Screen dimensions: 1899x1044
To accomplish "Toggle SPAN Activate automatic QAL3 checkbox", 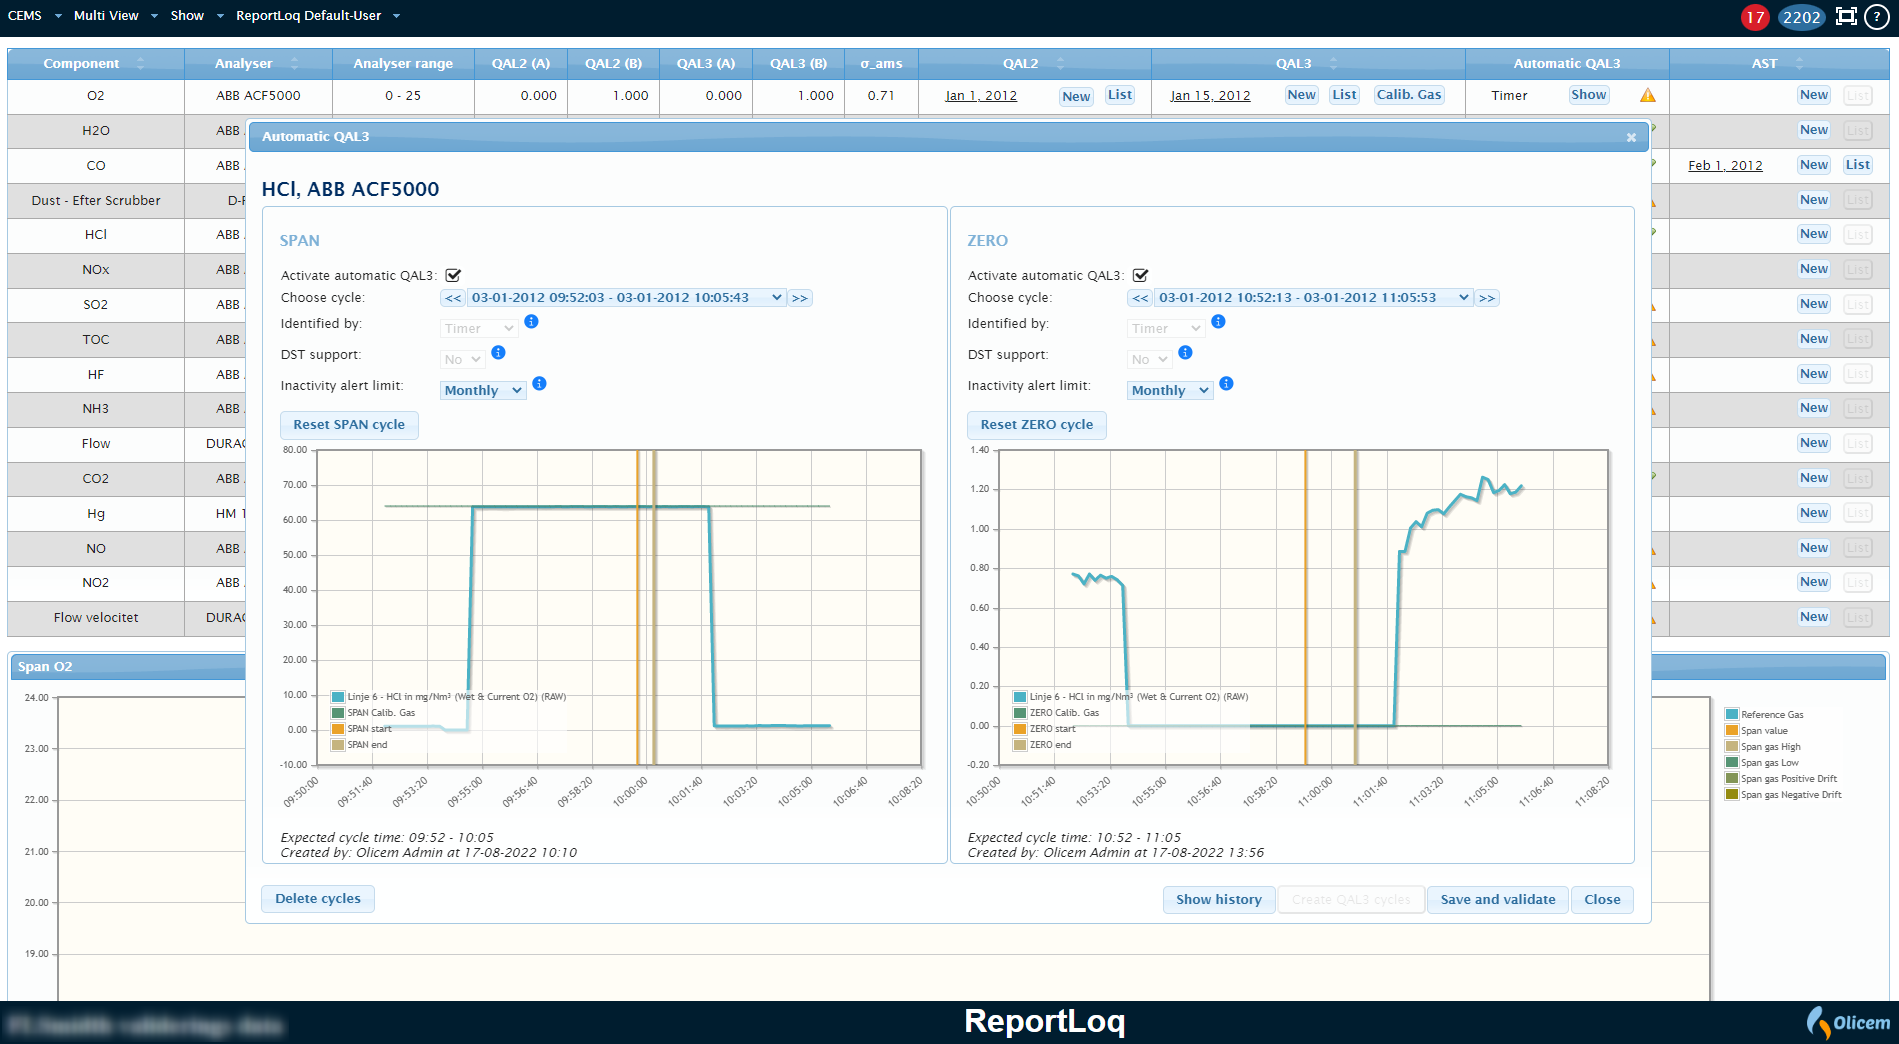I will click(453, 275).
